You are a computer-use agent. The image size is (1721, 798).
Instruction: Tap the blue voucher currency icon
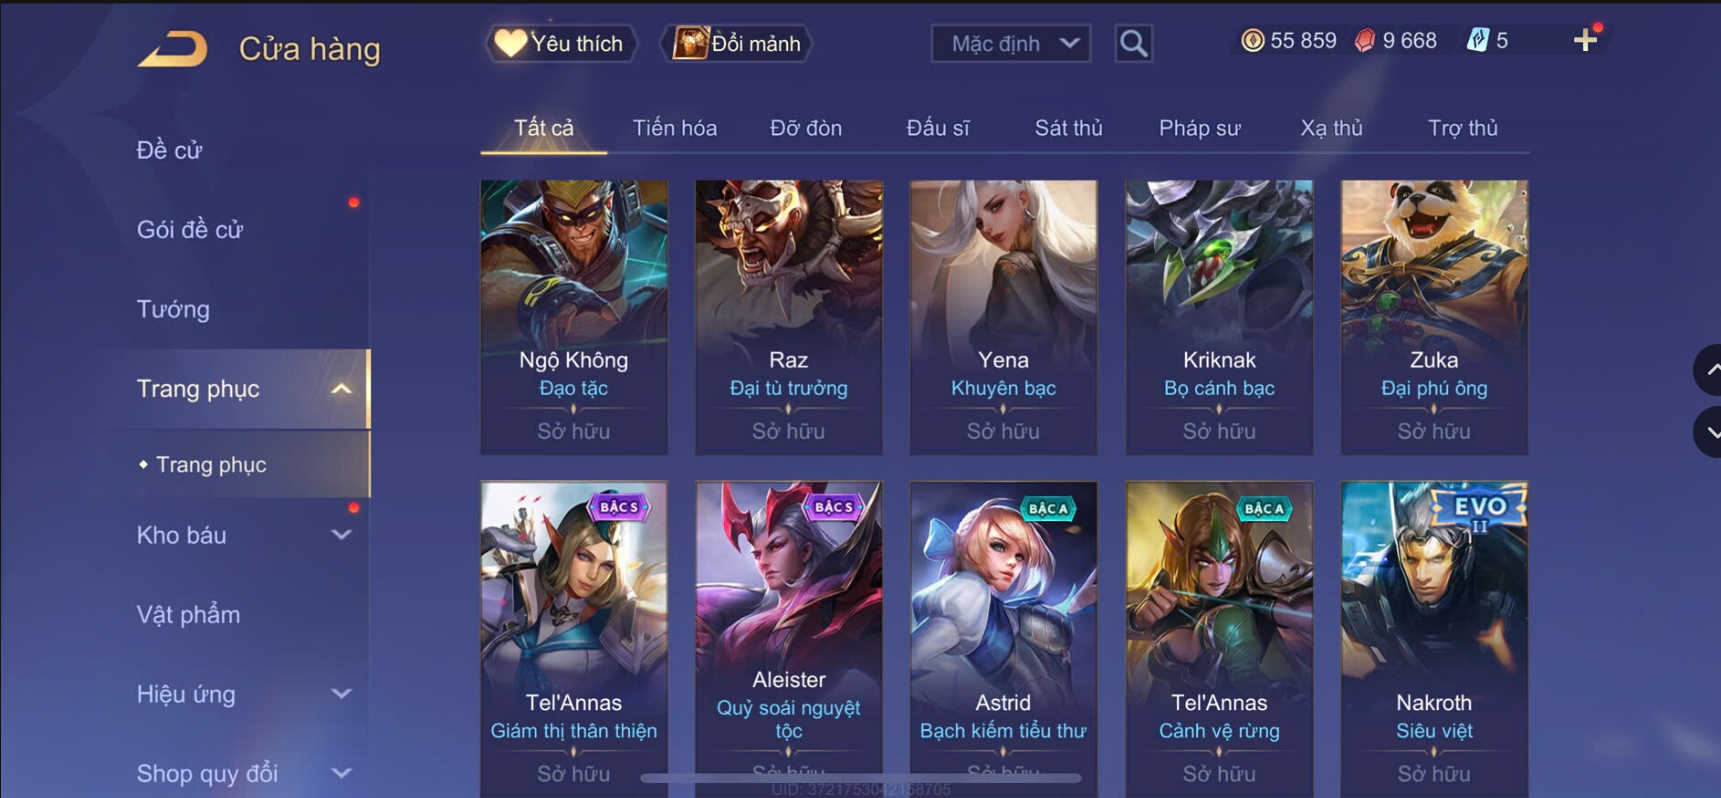(1477, 40)
